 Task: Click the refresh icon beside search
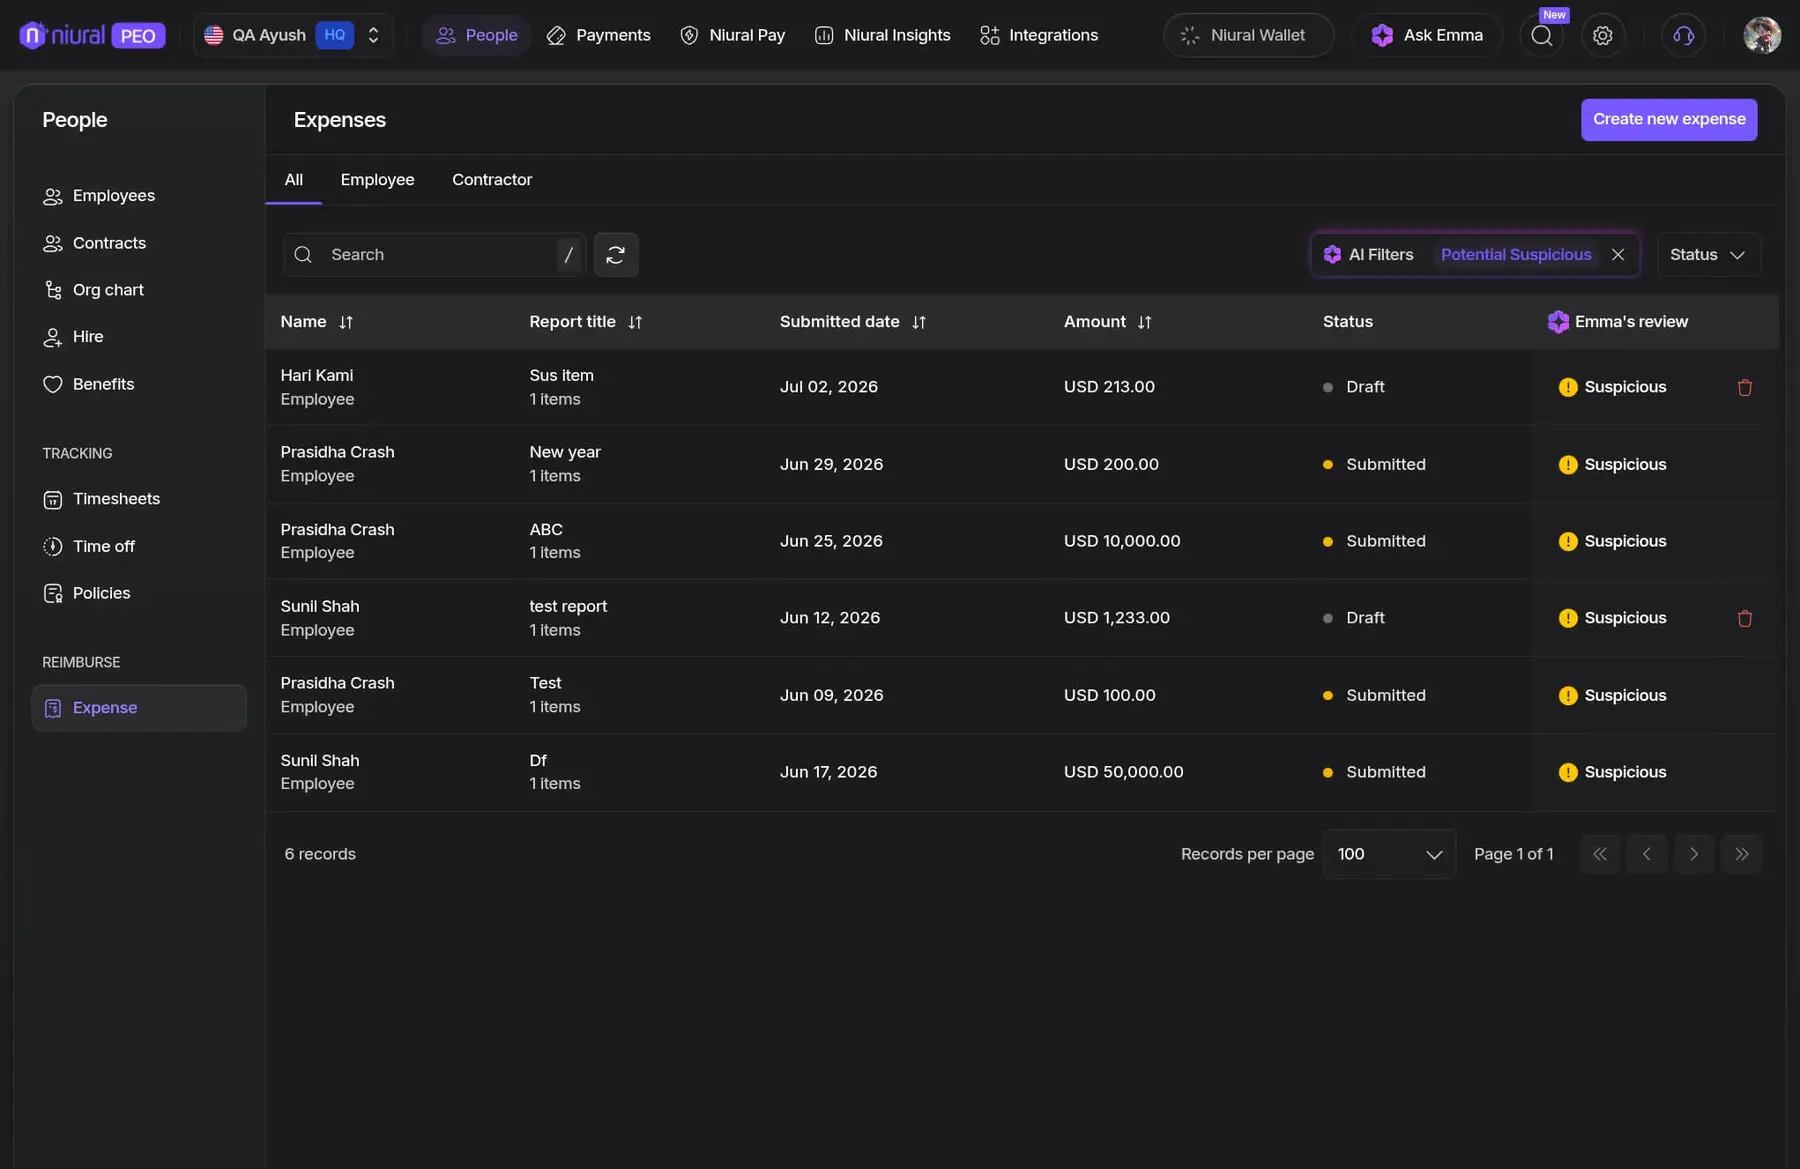tap(616, 255)
